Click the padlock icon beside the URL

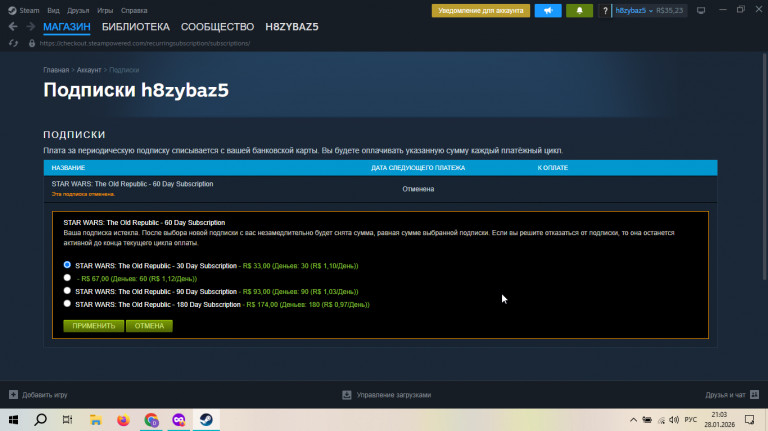[x=32, y=44]
